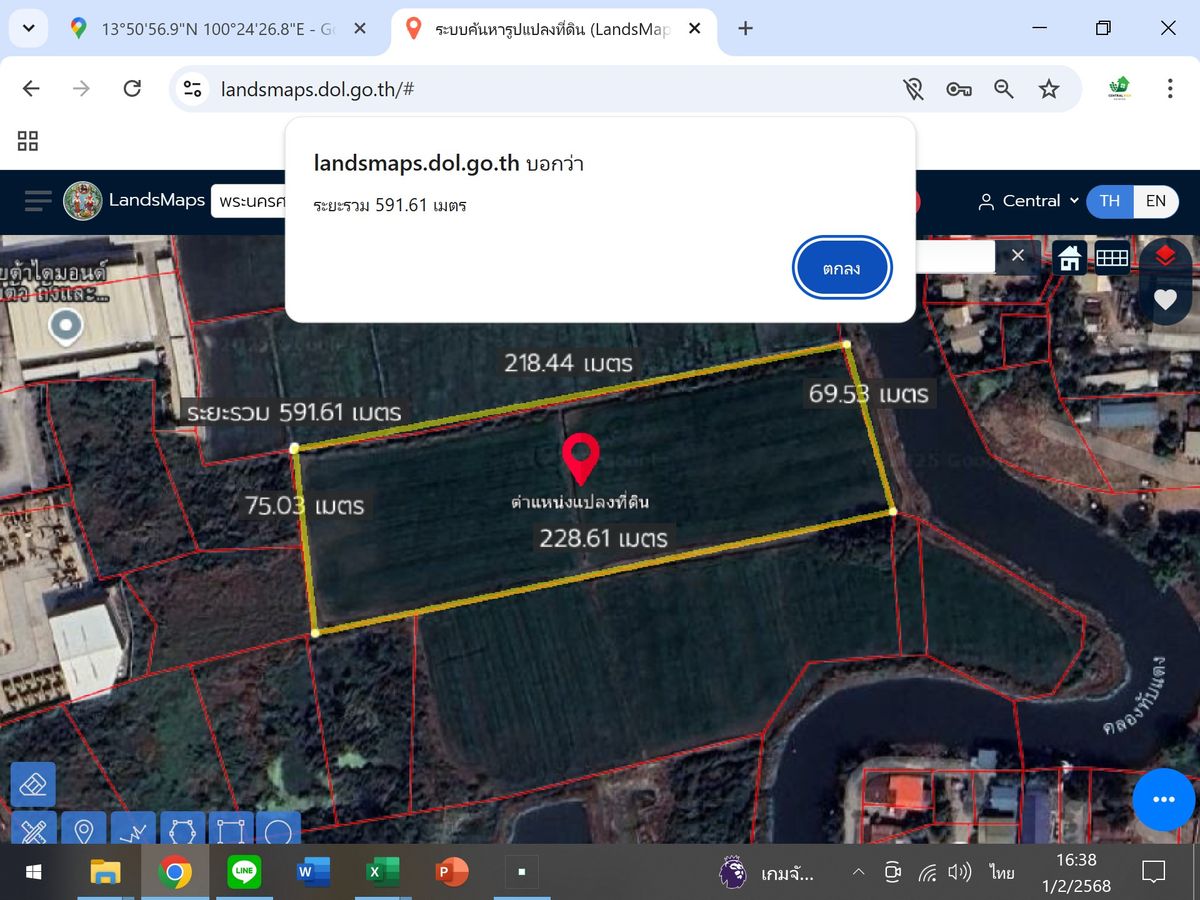
Task: Switch language to TH
Action: coord(1110,201)
